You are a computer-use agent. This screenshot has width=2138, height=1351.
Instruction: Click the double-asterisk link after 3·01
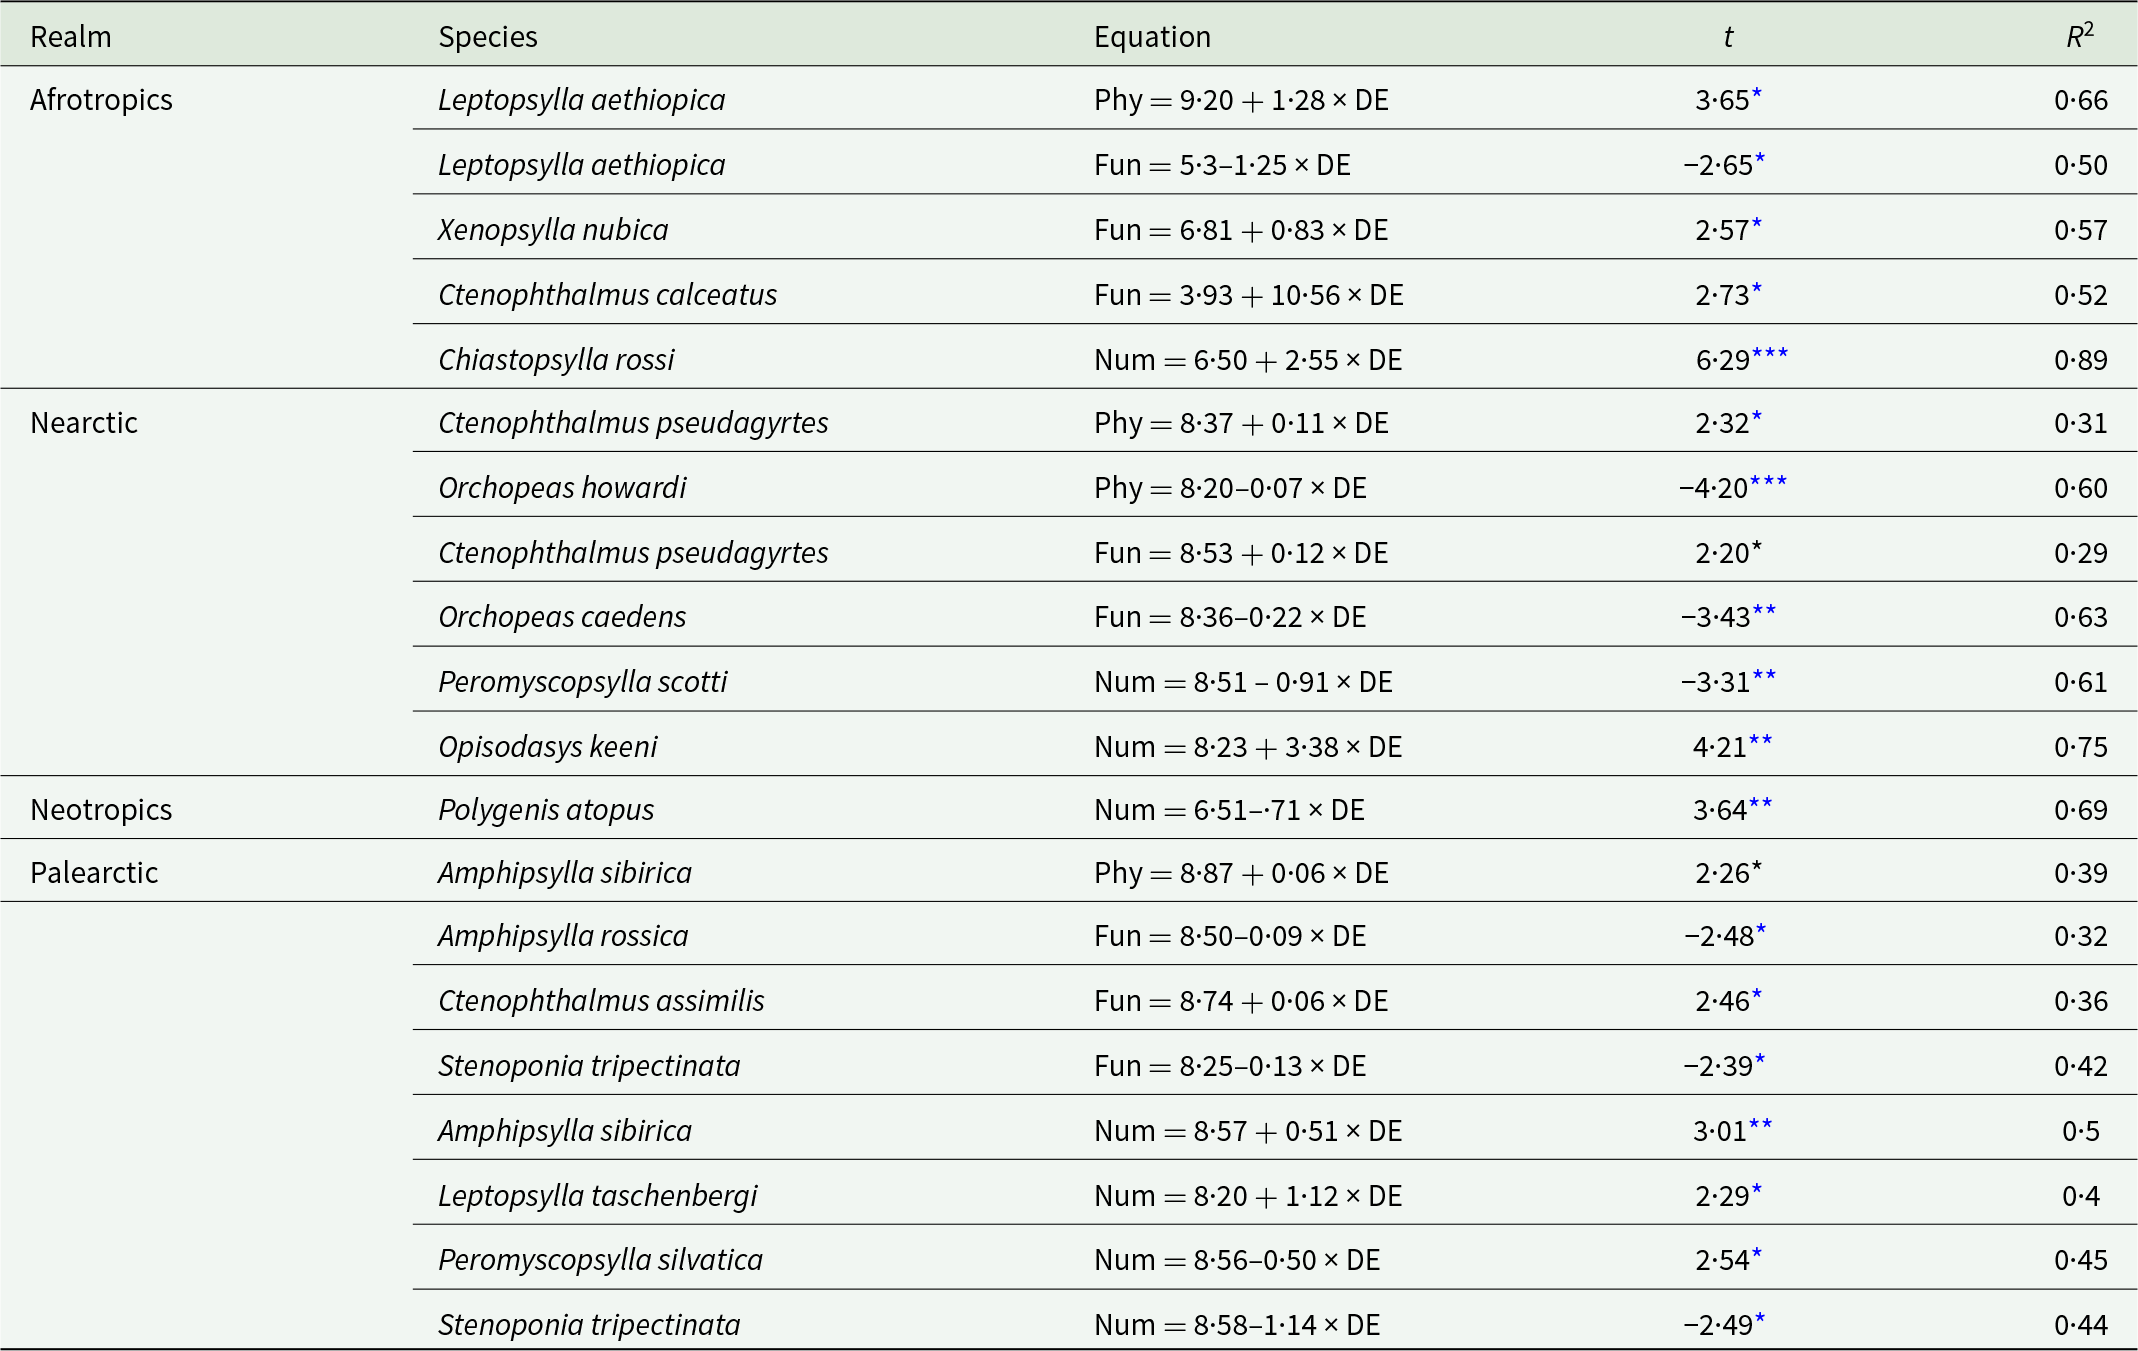click(1761, 1125)
